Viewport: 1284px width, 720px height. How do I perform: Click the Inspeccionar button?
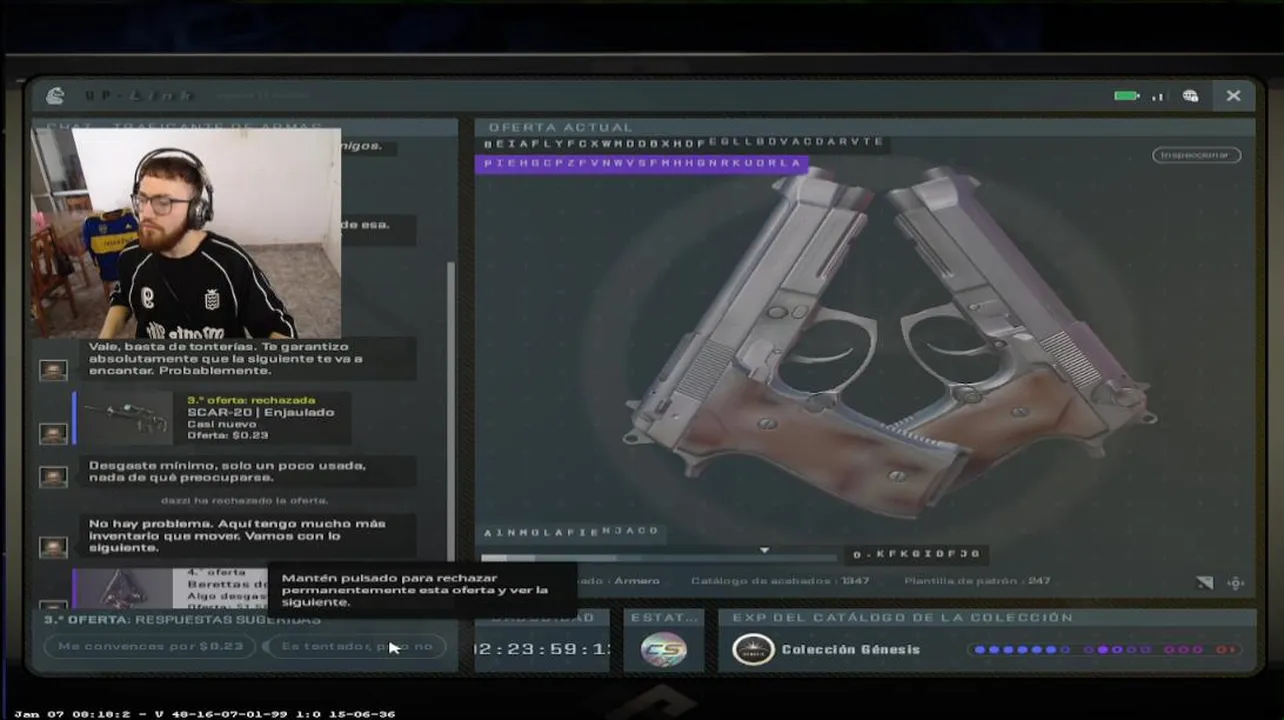pos(1196,155)
